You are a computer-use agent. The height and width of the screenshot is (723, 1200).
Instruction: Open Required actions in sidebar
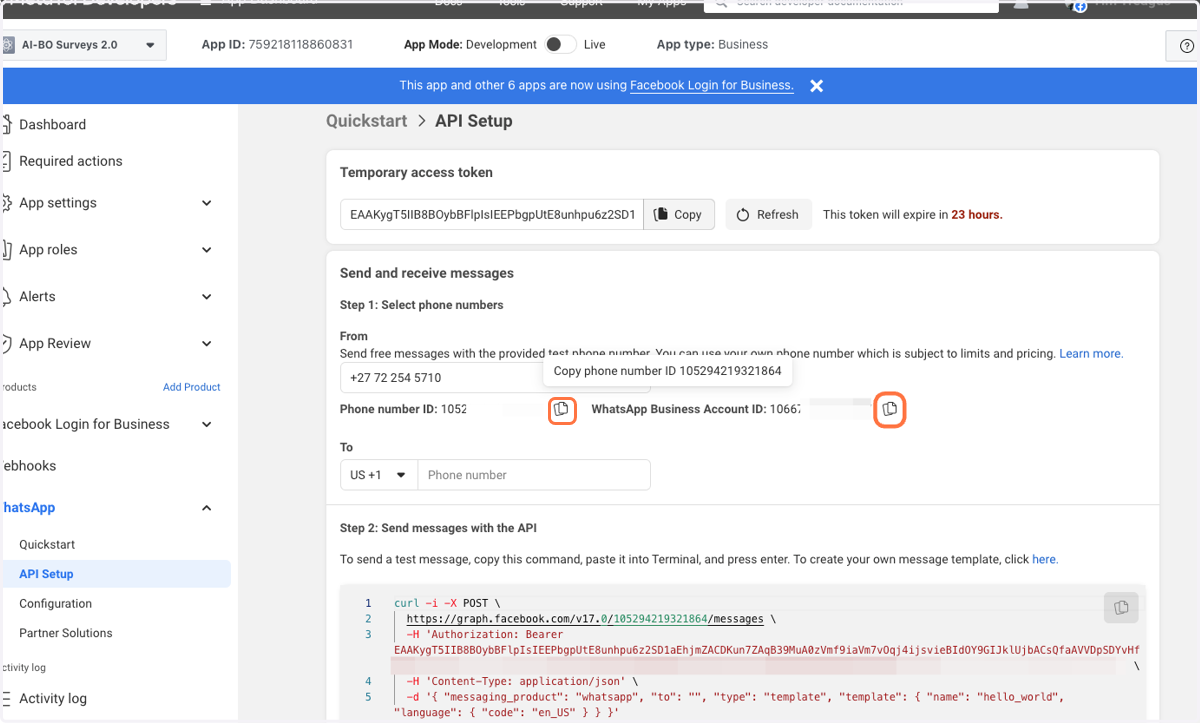coord(71,161)
